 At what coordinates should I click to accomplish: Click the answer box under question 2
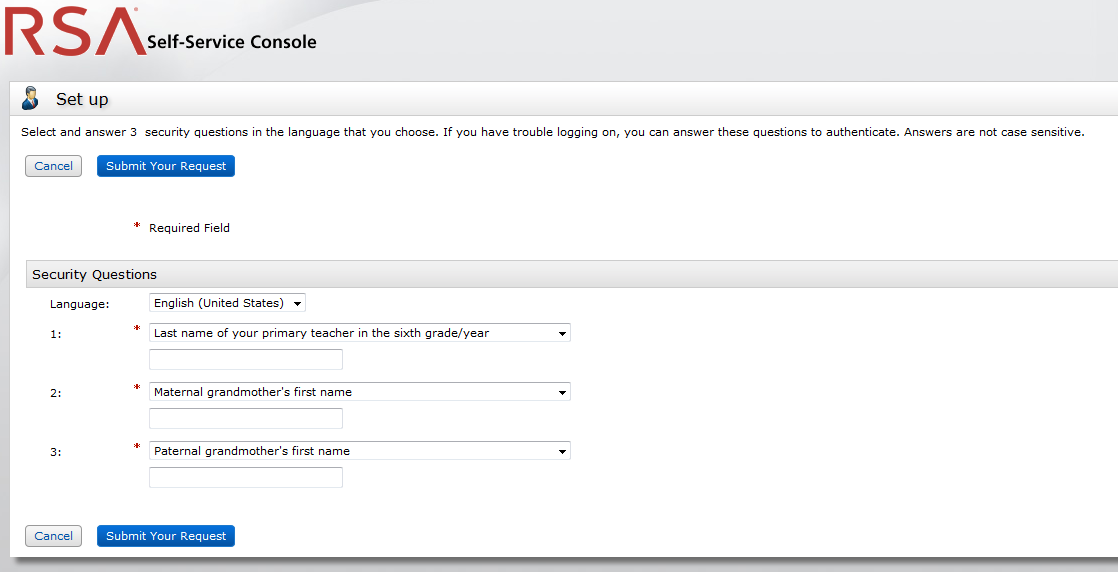[246, 419]
